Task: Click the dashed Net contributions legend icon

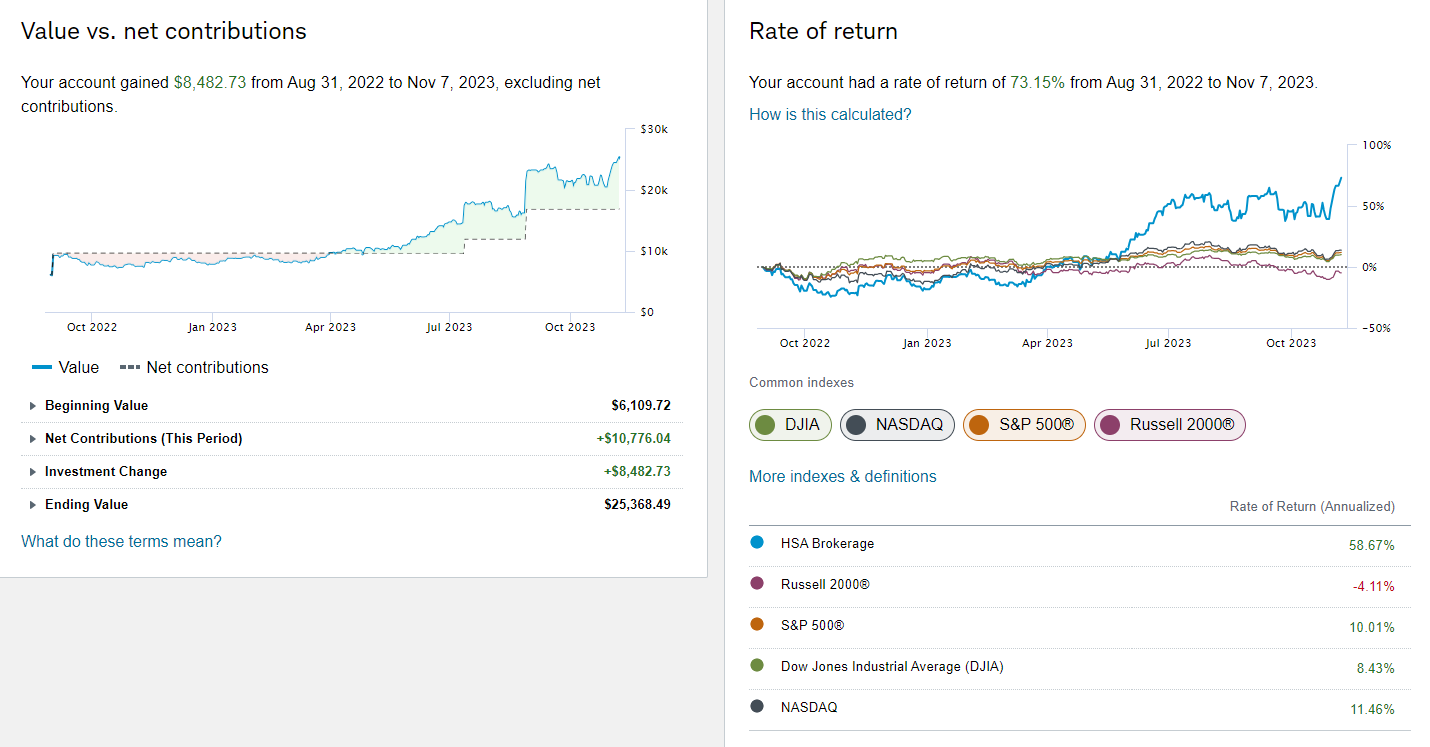Action: coord(129,368)
